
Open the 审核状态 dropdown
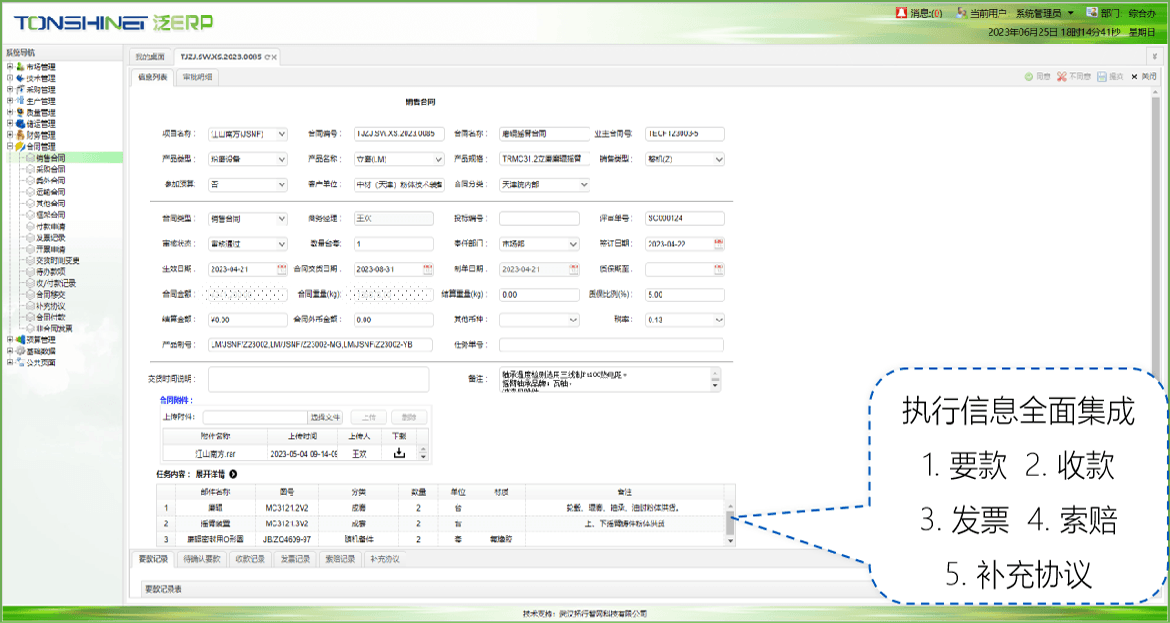281,243
